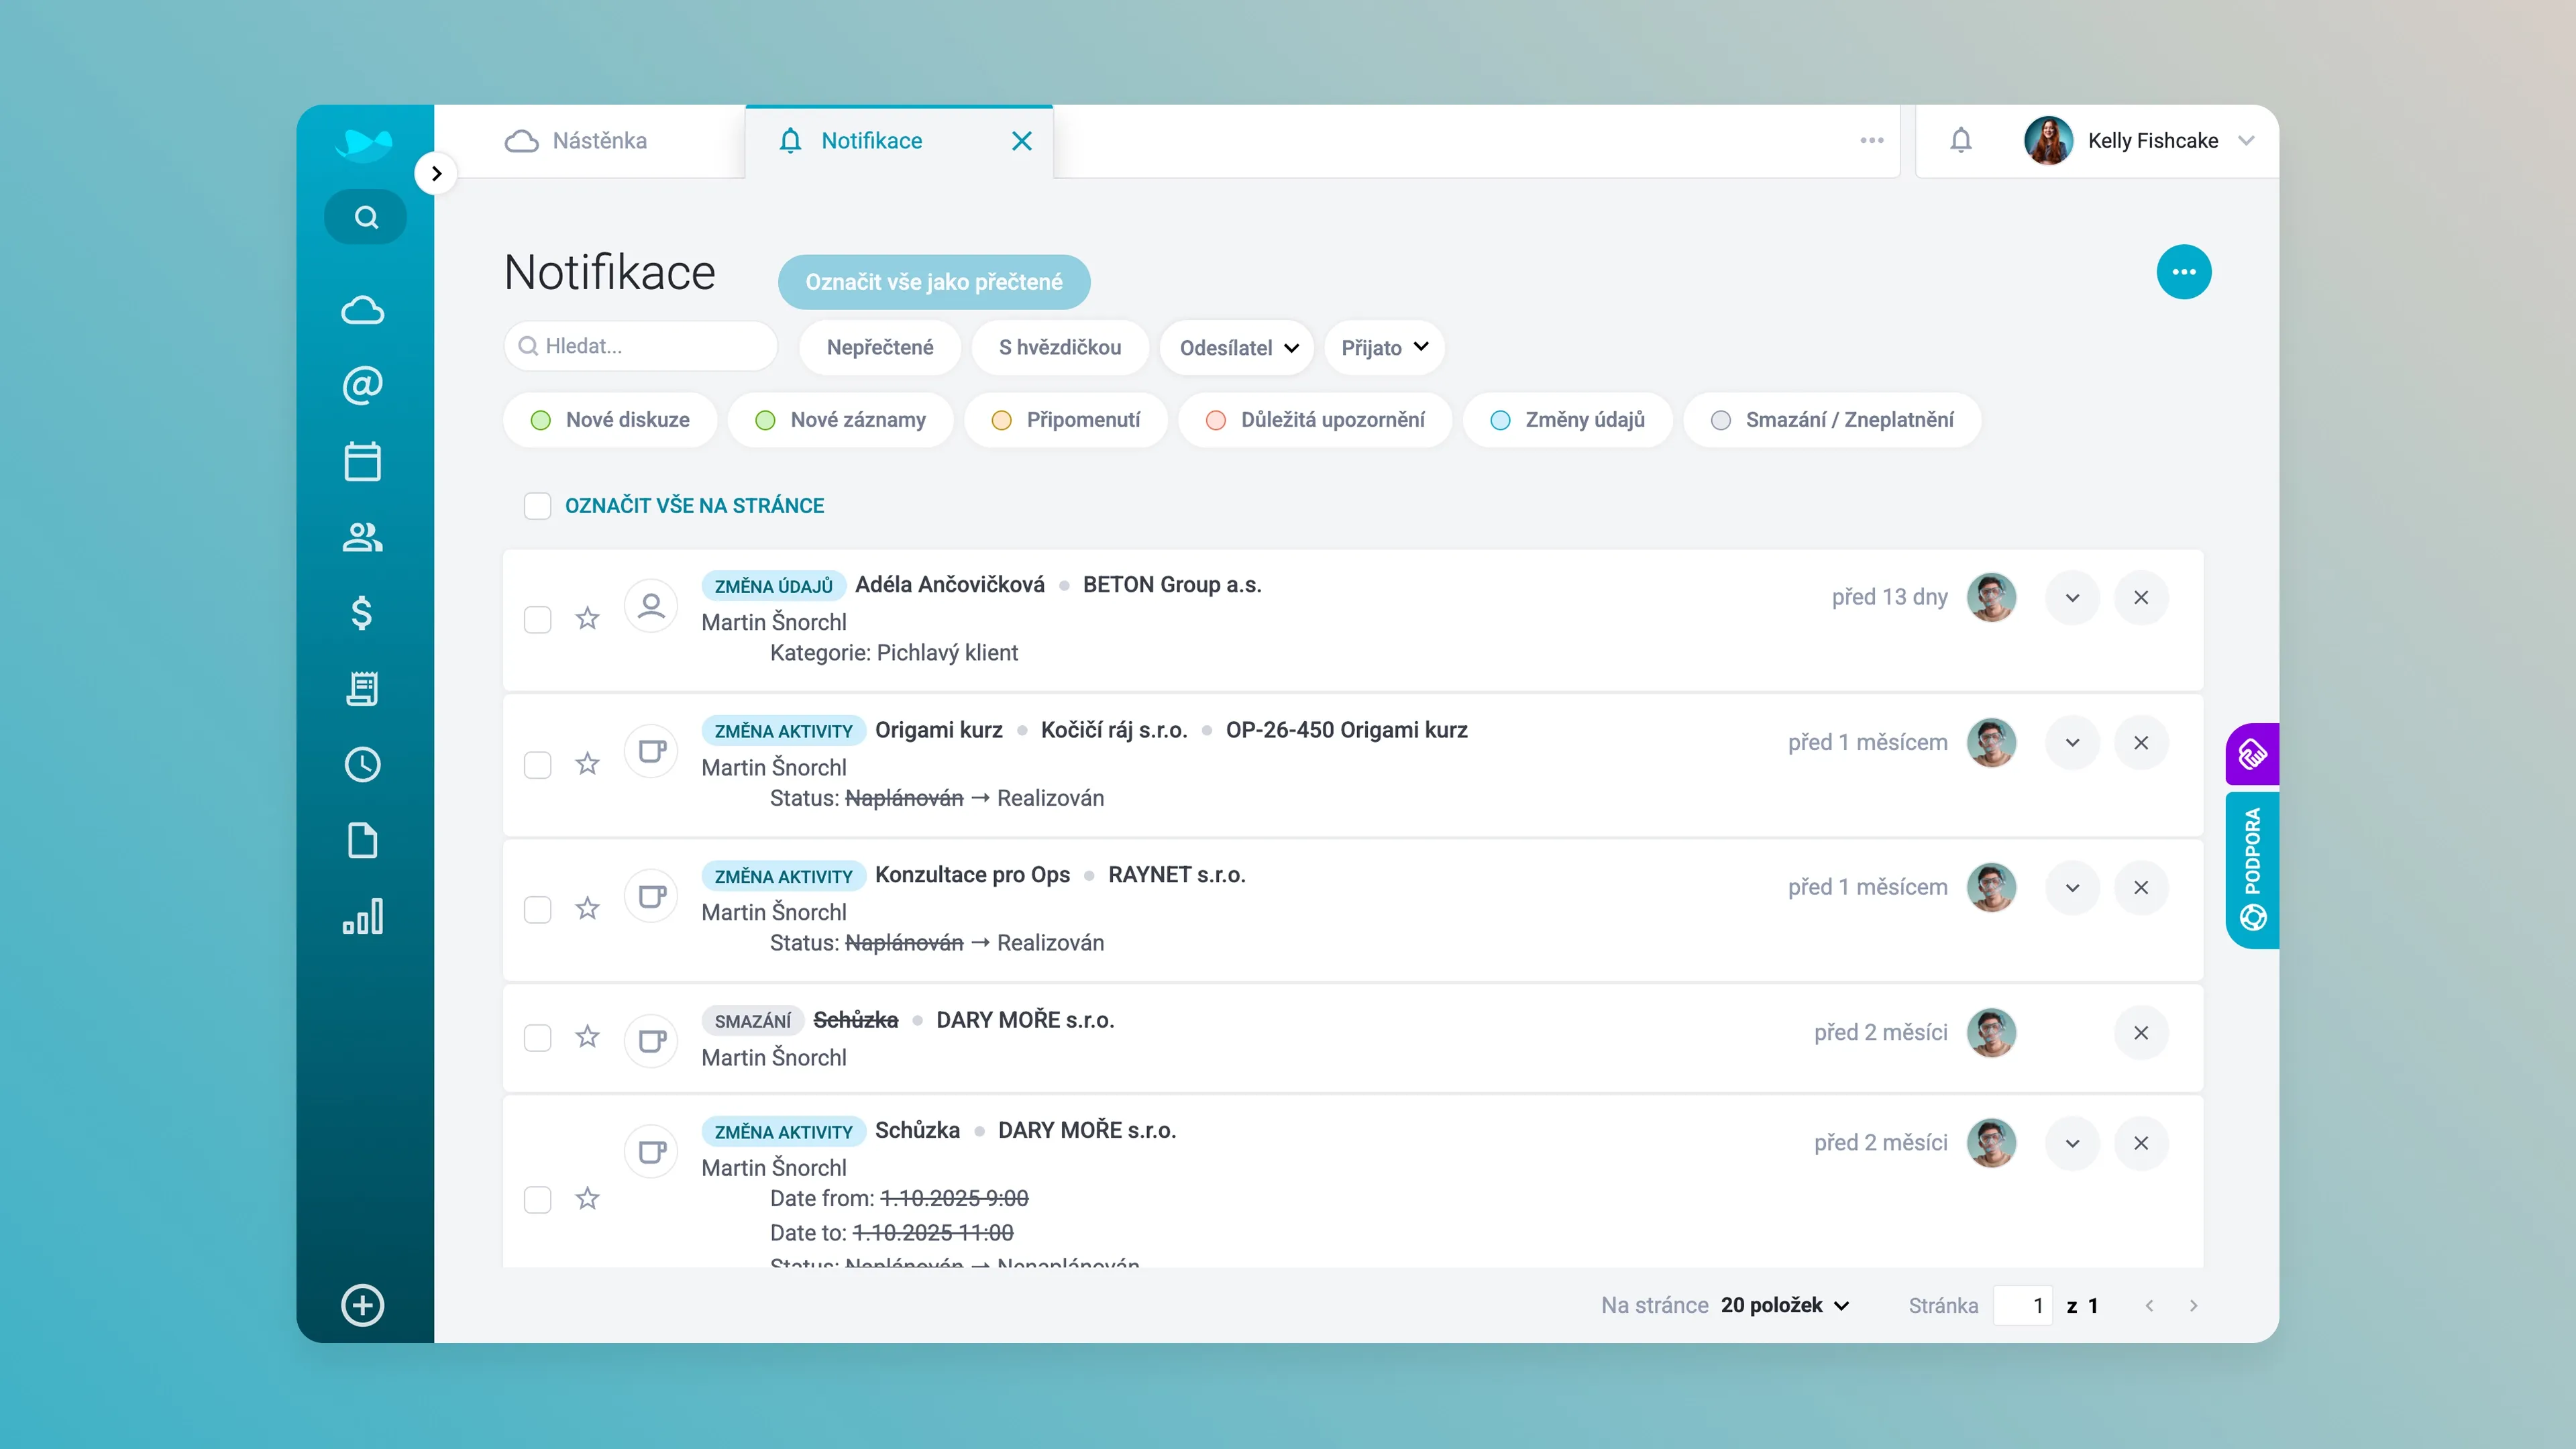Click the teal three-dots action button
The image size is (2576, 1449).
point(2184,272)
